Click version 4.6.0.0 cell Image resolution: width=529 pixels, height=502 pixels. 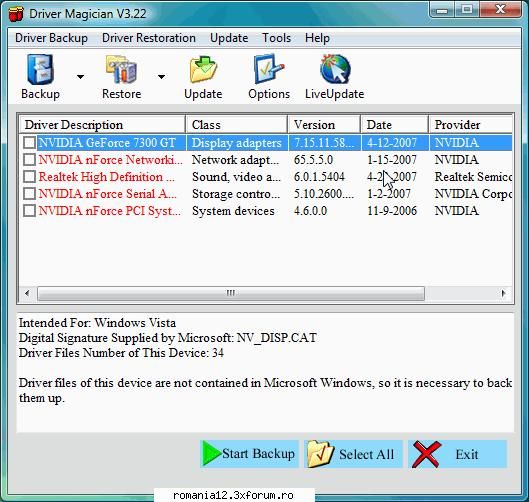click(x=310, y=211)
